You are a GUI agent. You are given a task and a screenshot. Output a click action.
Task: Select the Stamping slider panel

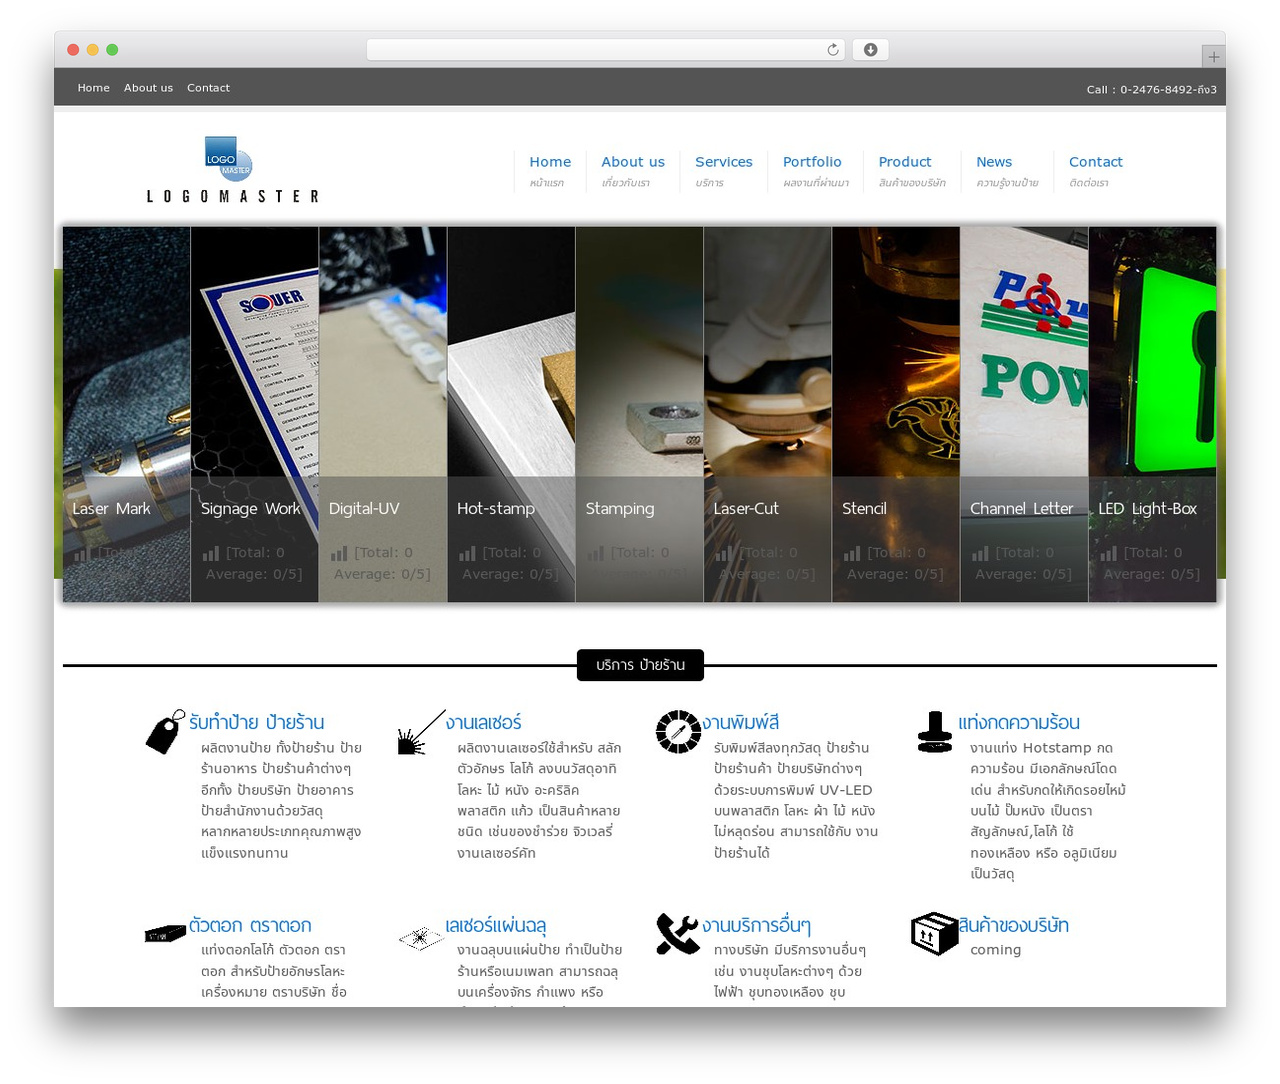tap(640, 414)
